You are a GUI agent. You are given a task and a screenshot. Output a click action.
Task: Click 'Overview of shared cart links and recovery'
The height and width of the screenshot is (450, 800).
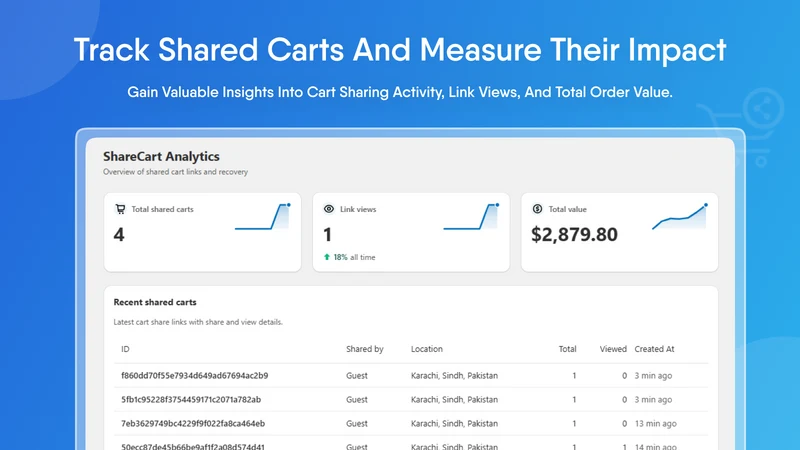[x=176, y=172]
